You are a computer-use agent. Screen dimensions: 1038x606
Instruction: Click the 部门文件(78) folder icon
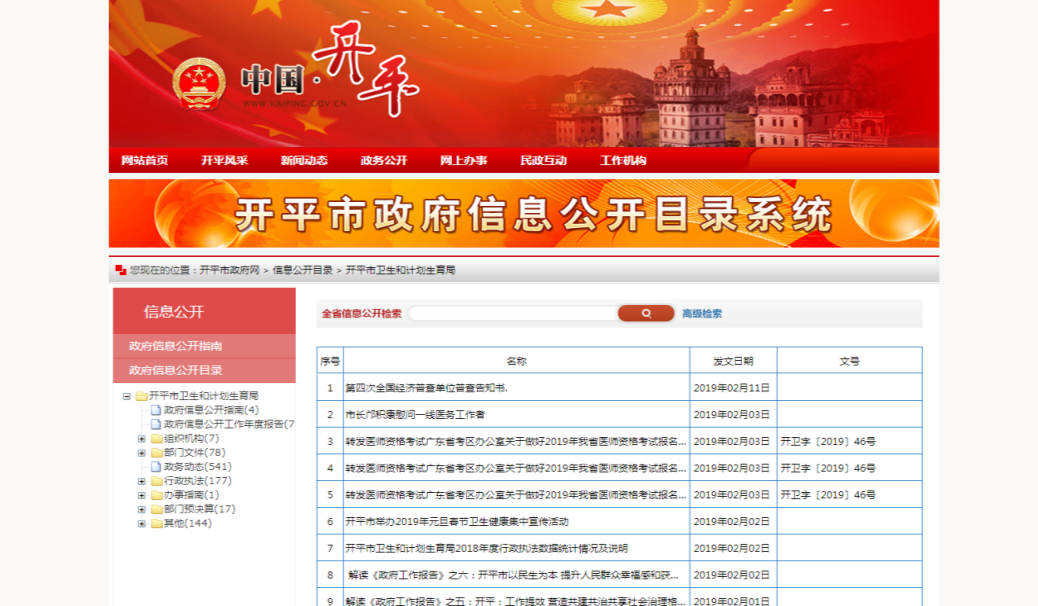156,452
